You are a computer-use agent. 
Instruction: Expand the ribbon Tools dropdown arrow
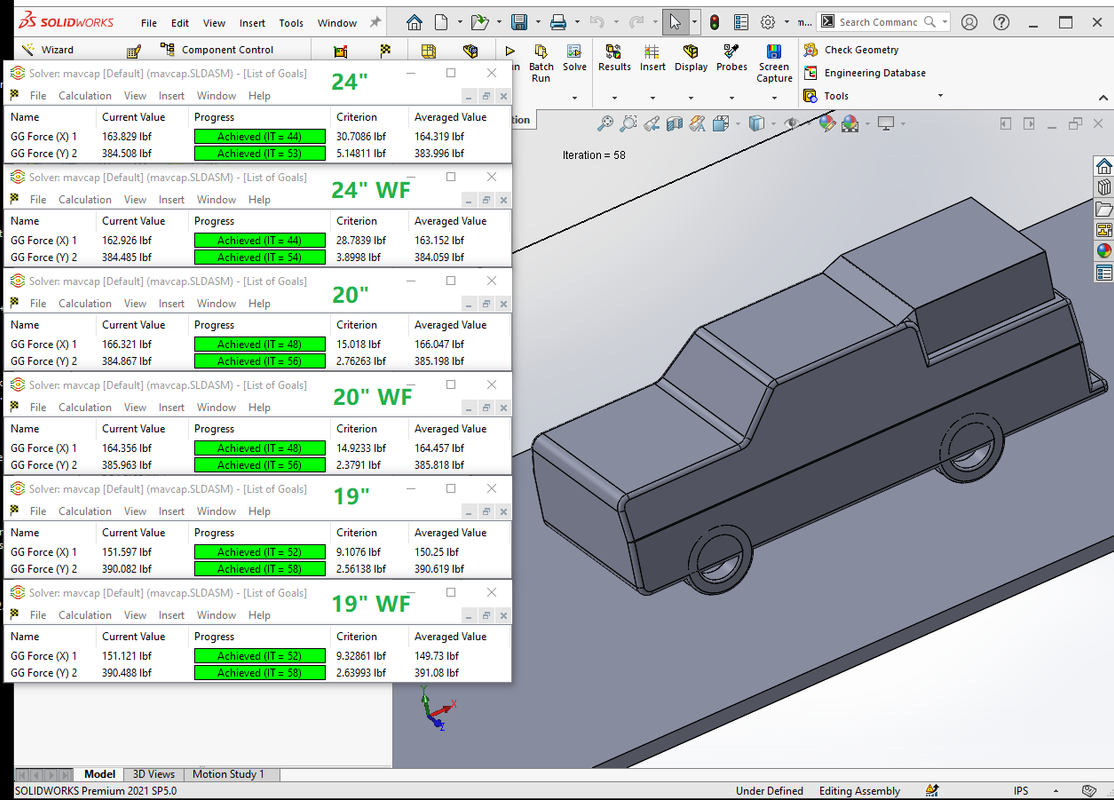click(x=940, y=95)
